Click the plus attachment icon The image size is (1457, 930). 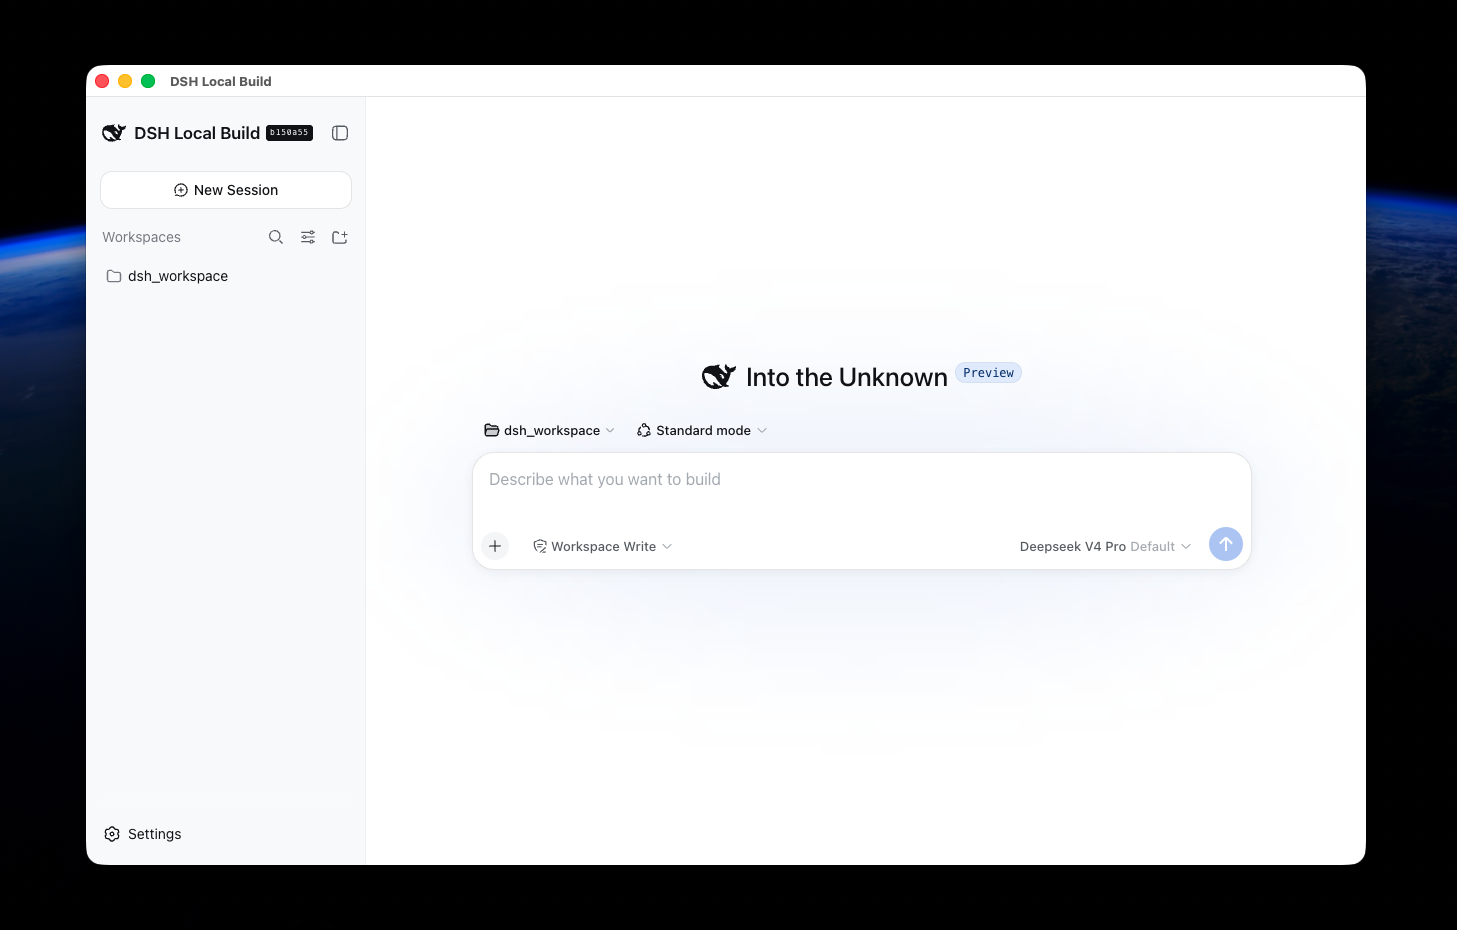pyautogui.click(x=495, y=546)
